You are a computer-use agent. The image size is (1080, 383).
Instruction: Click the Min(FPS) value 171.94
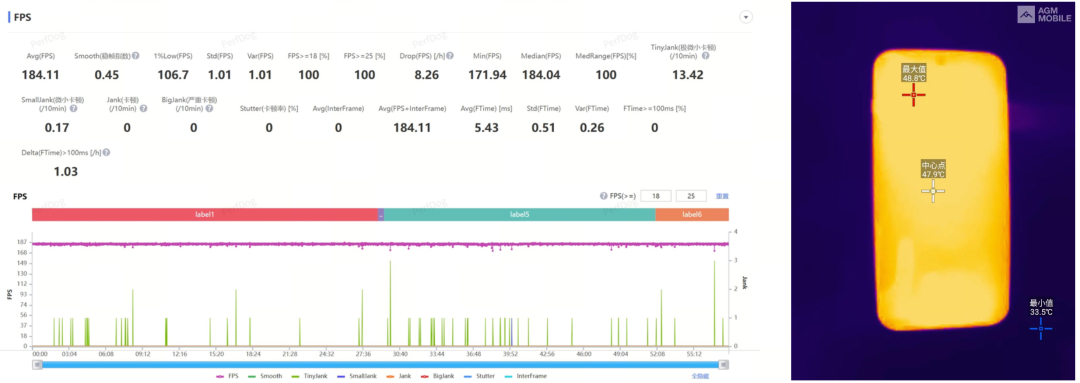coord(486,74)
